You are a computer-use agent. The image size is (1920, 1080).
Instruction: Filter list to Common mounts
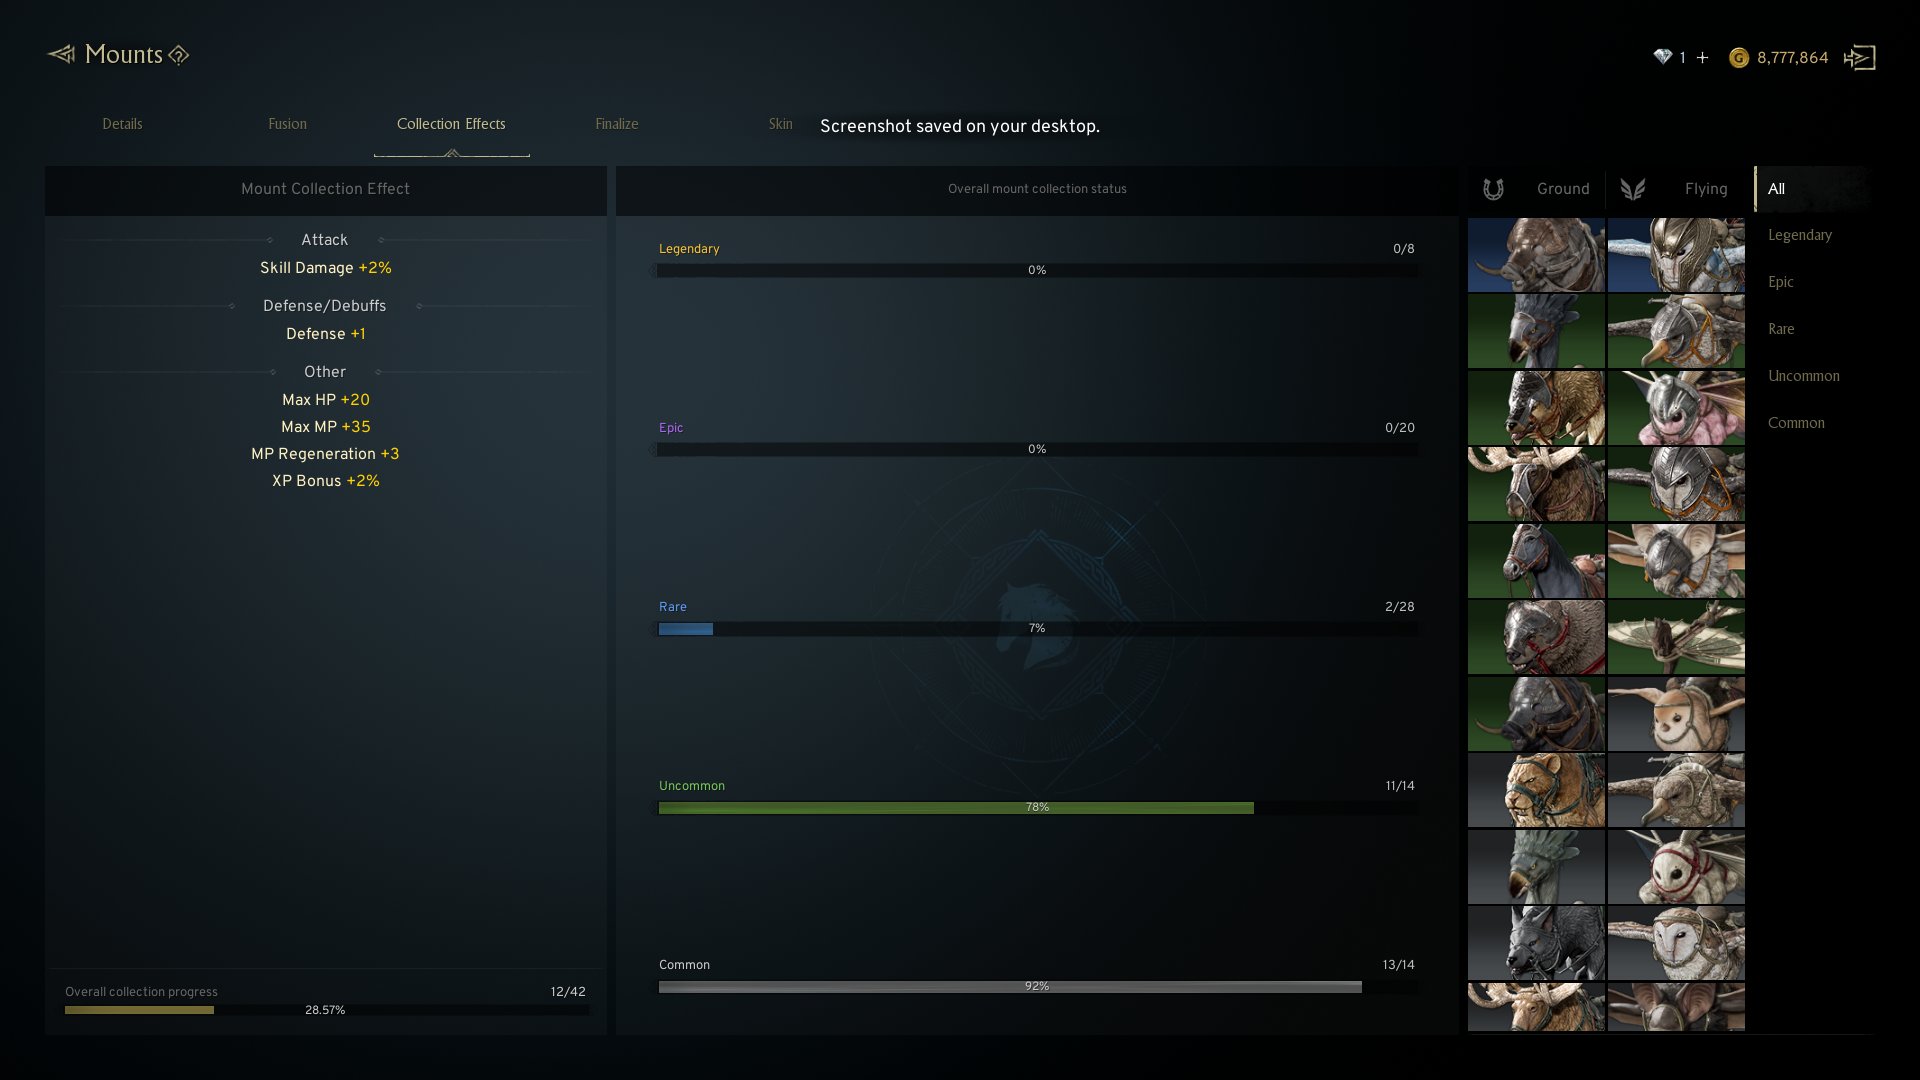1796,423
